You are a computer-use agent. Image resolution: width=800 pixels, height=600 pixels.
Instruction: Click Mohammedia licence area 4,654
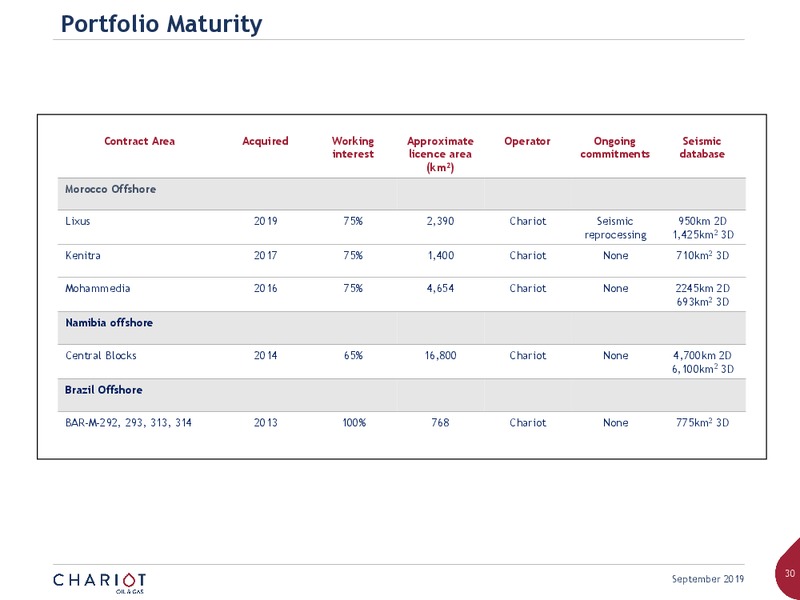tap(440, 288)
